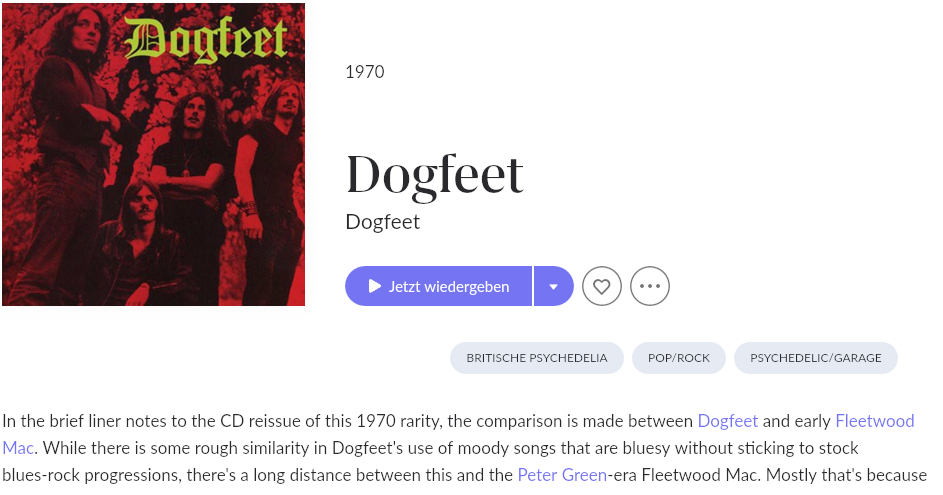Select the Psychedelic/Garage genre tag
Viewport: 943px width, 495px height.
point(816,358)
